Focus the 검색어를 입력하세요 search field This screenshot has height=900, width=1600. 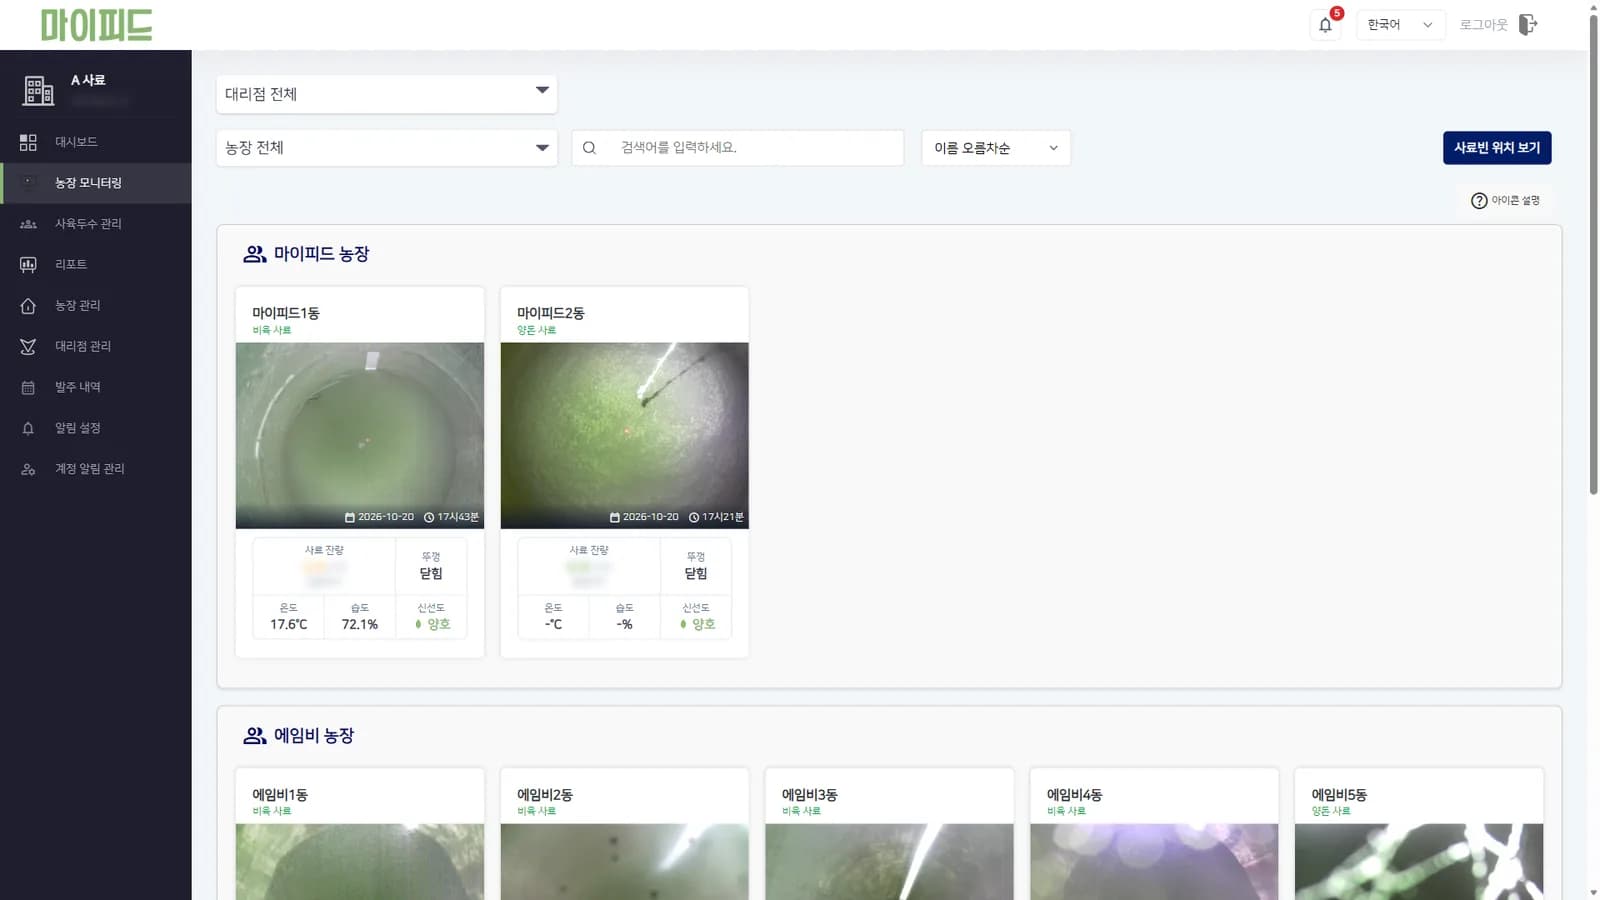pyautogui.click(x=738, y=148)
